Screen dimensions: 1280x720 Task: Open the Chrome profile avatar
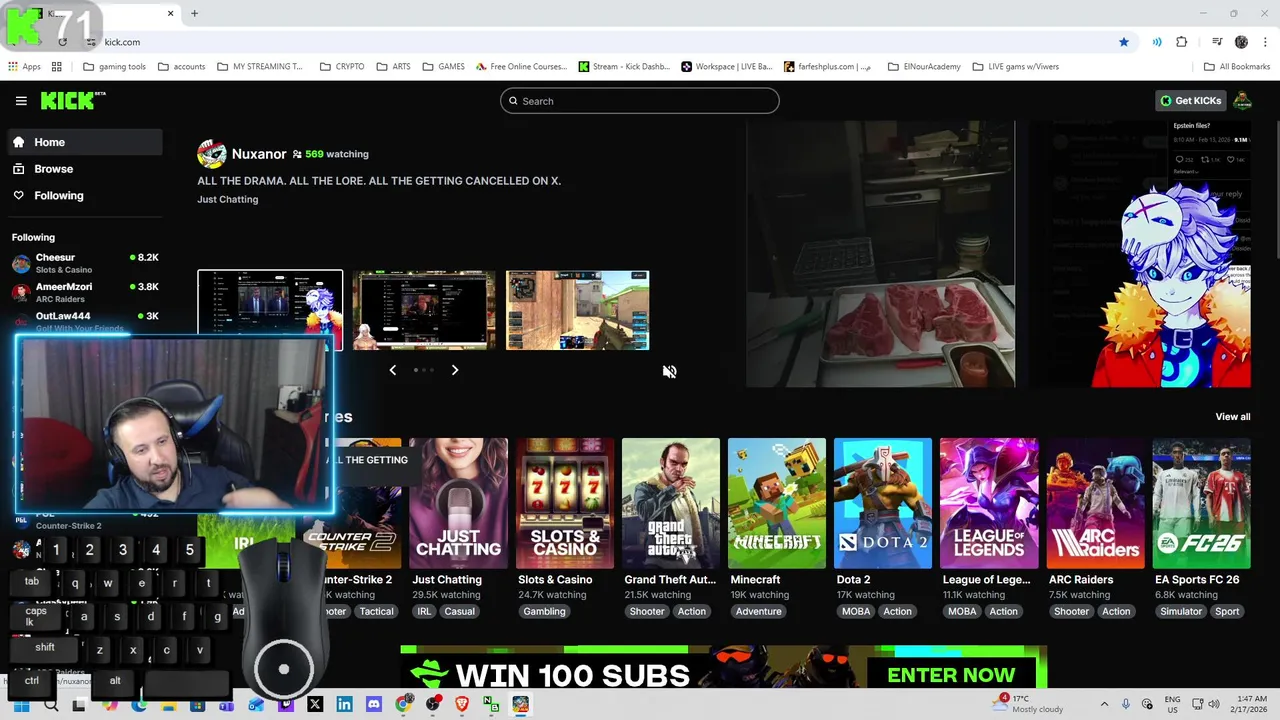(x=1241, y=42)
